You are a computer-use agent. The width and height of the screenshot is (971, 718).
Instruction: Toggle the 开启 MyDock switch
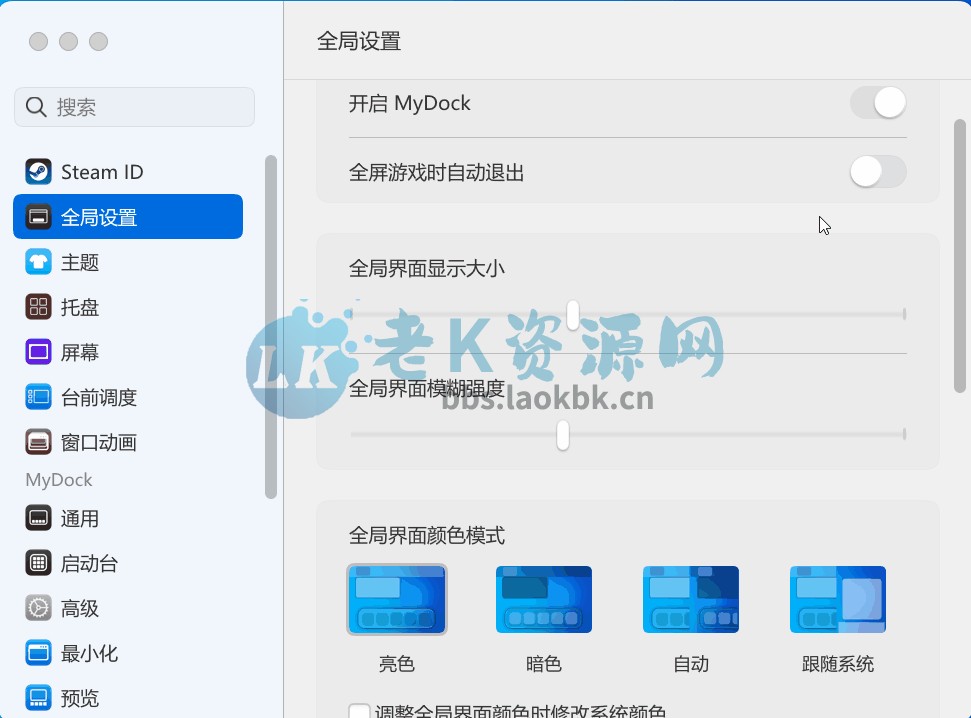[x=878, y=103]
